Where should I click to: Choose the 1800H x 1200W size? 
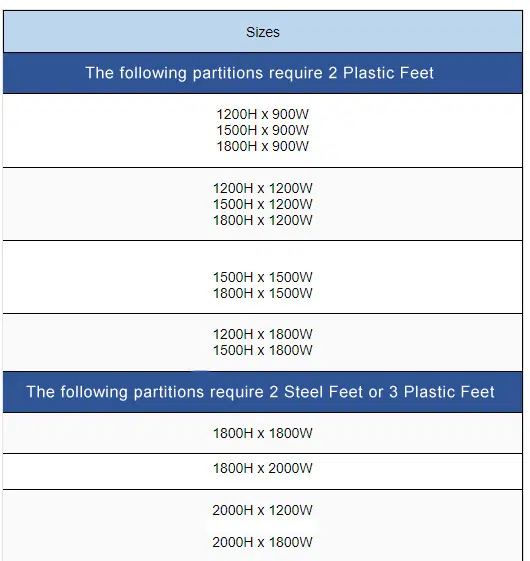263,220
